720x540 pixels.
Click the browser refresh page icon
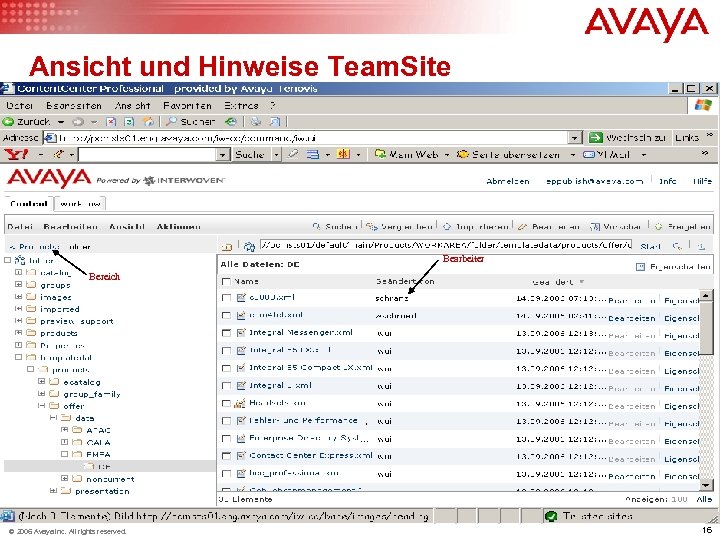tap(129, 122)
